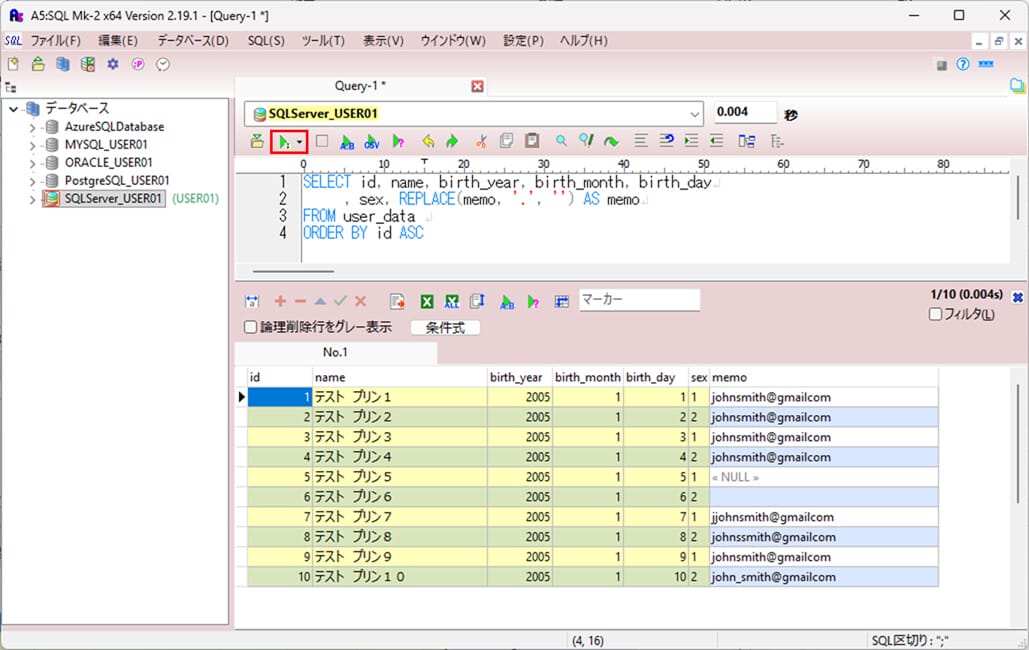Close the Query-1 tab with the red X

tap(477, 86)
